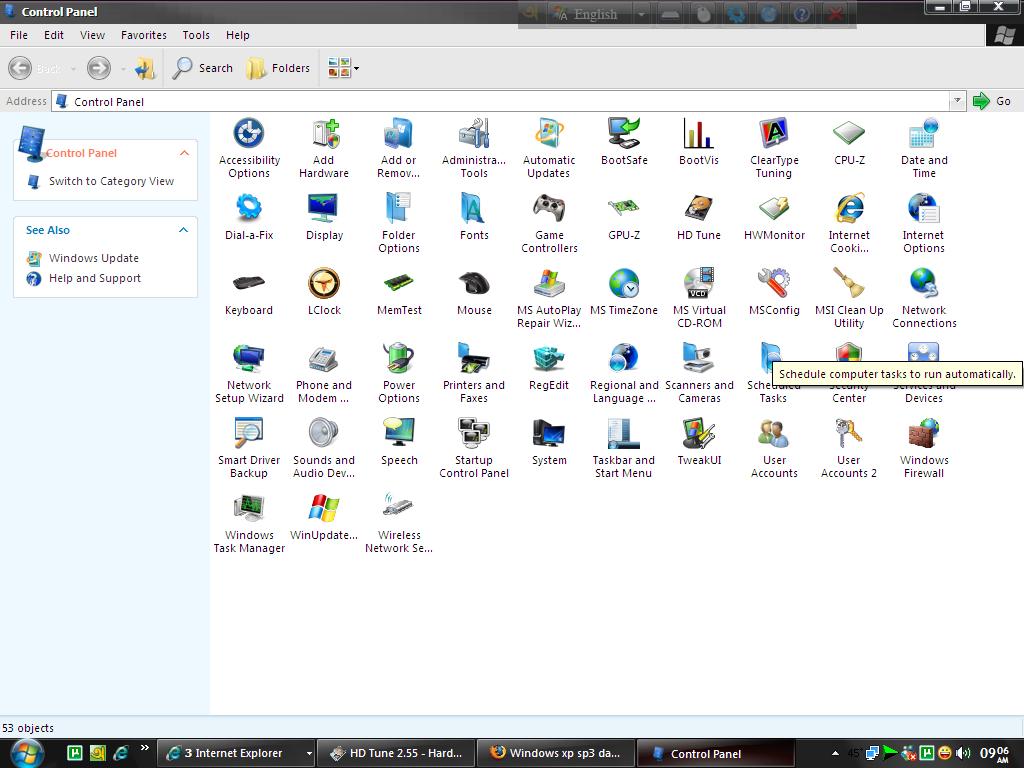
Task: Open Add or Remove Programs icon
Action: coord(398,134)
